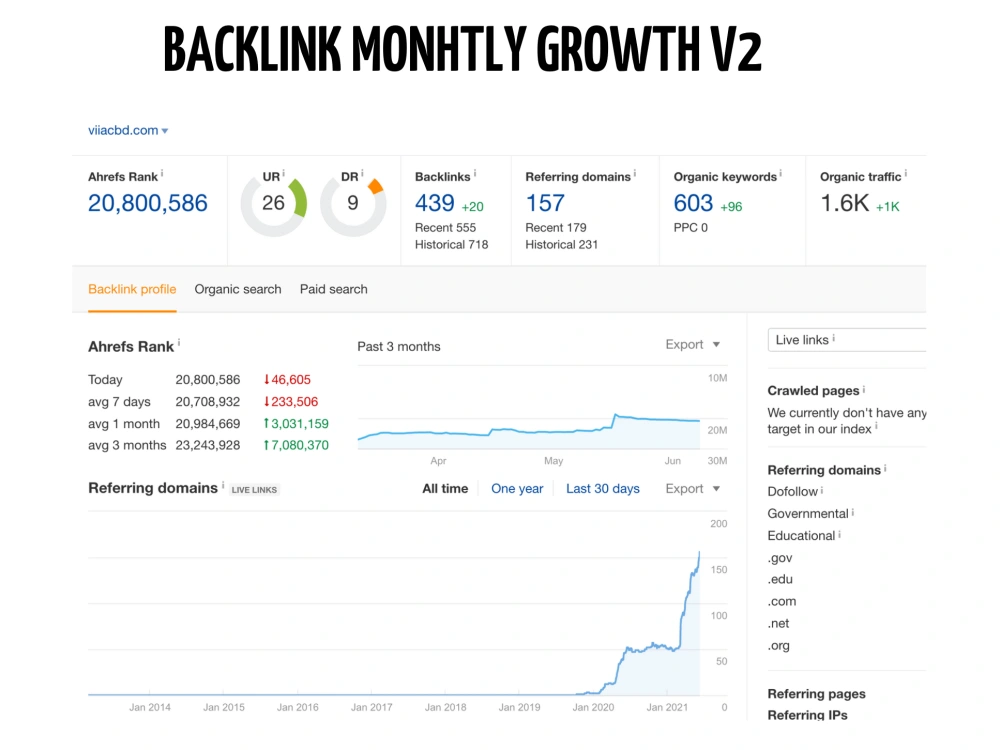Select the Last 30 days range
Screen dimensions: 1000x750
tap(603, 489)
